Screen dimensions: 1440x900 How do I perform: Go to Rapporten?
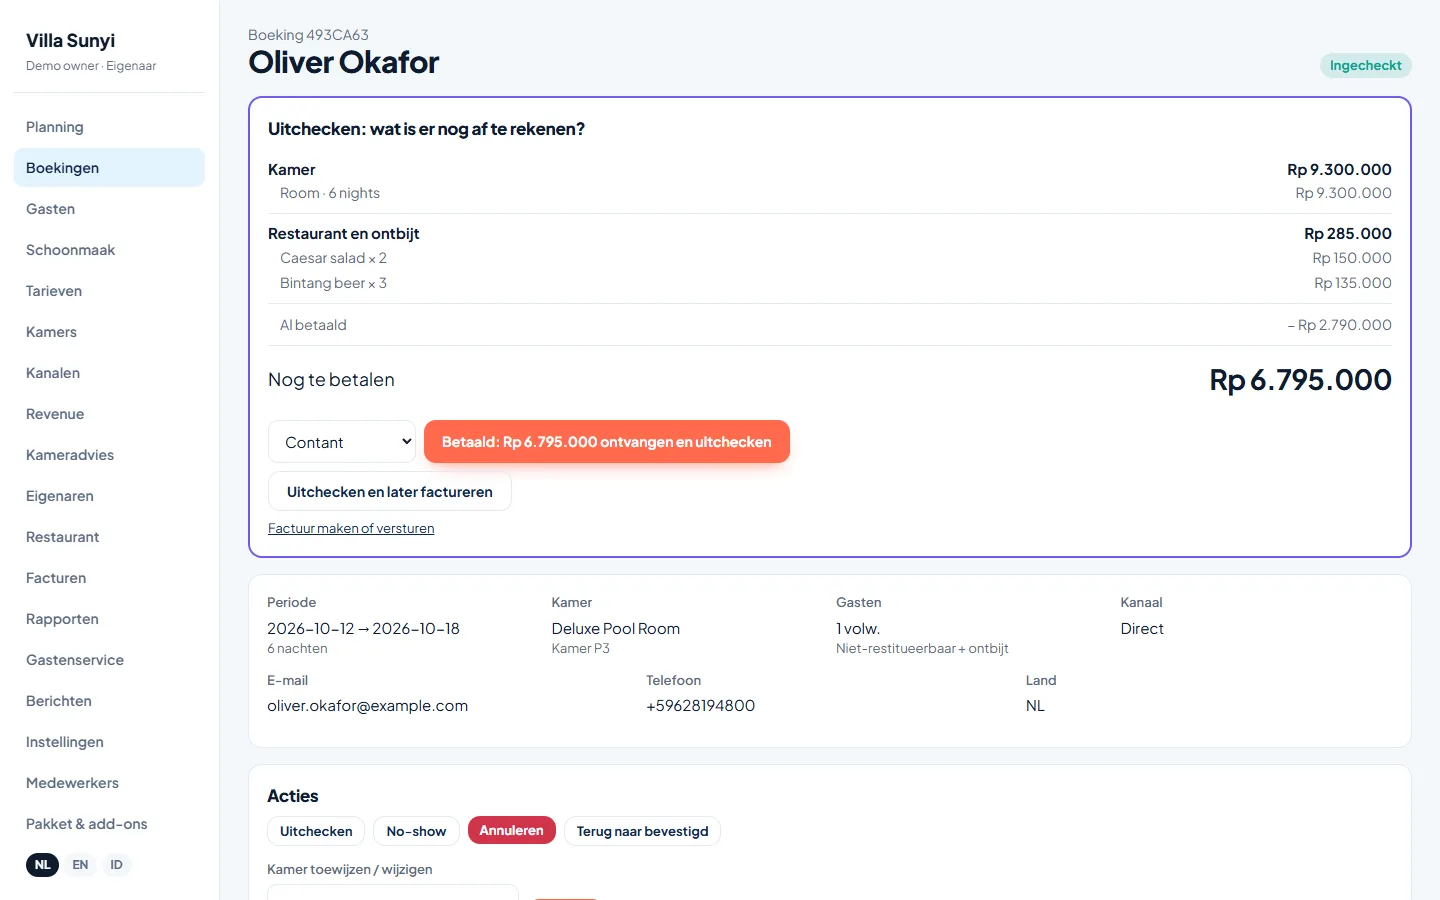(109, 619)
